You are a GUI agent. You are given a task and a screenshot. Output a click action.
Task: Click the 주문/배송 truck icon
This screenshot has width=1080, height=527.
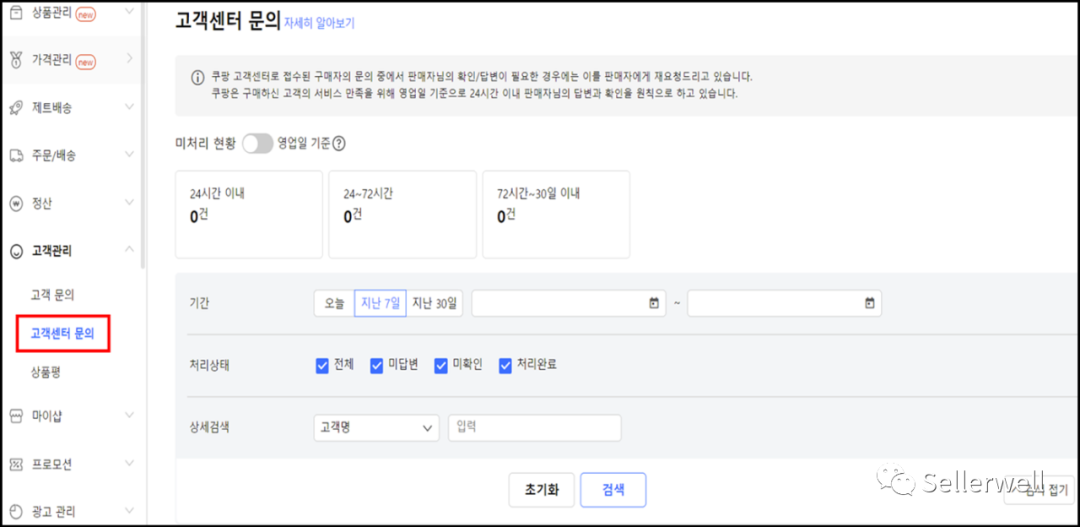tap(16, 155)
